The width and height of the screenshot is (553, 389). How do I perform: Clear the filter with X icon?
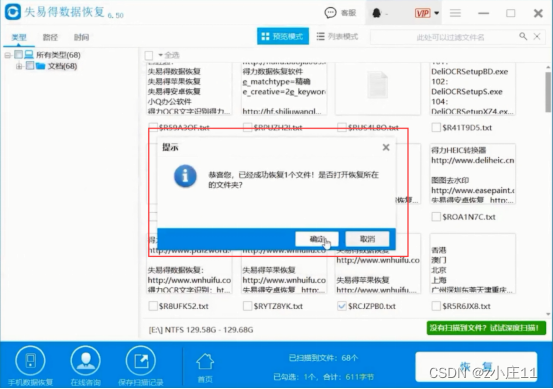point(537,36)
